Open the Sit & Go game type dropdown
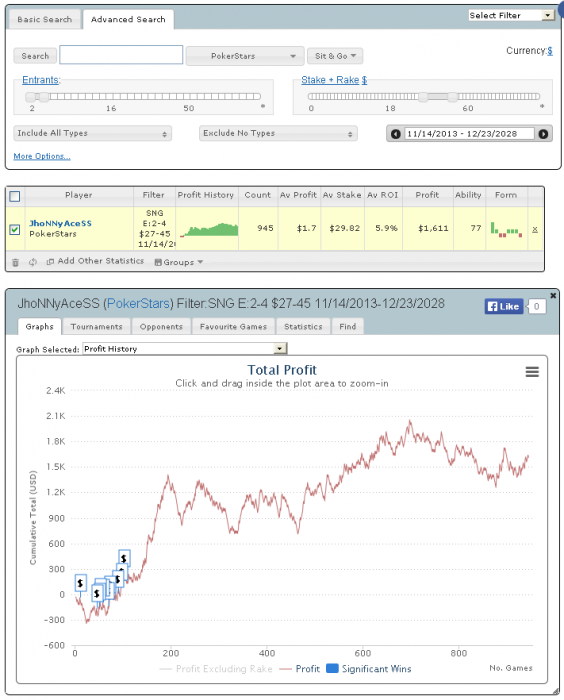The image size is (564, 700). [x=335, y=56]
